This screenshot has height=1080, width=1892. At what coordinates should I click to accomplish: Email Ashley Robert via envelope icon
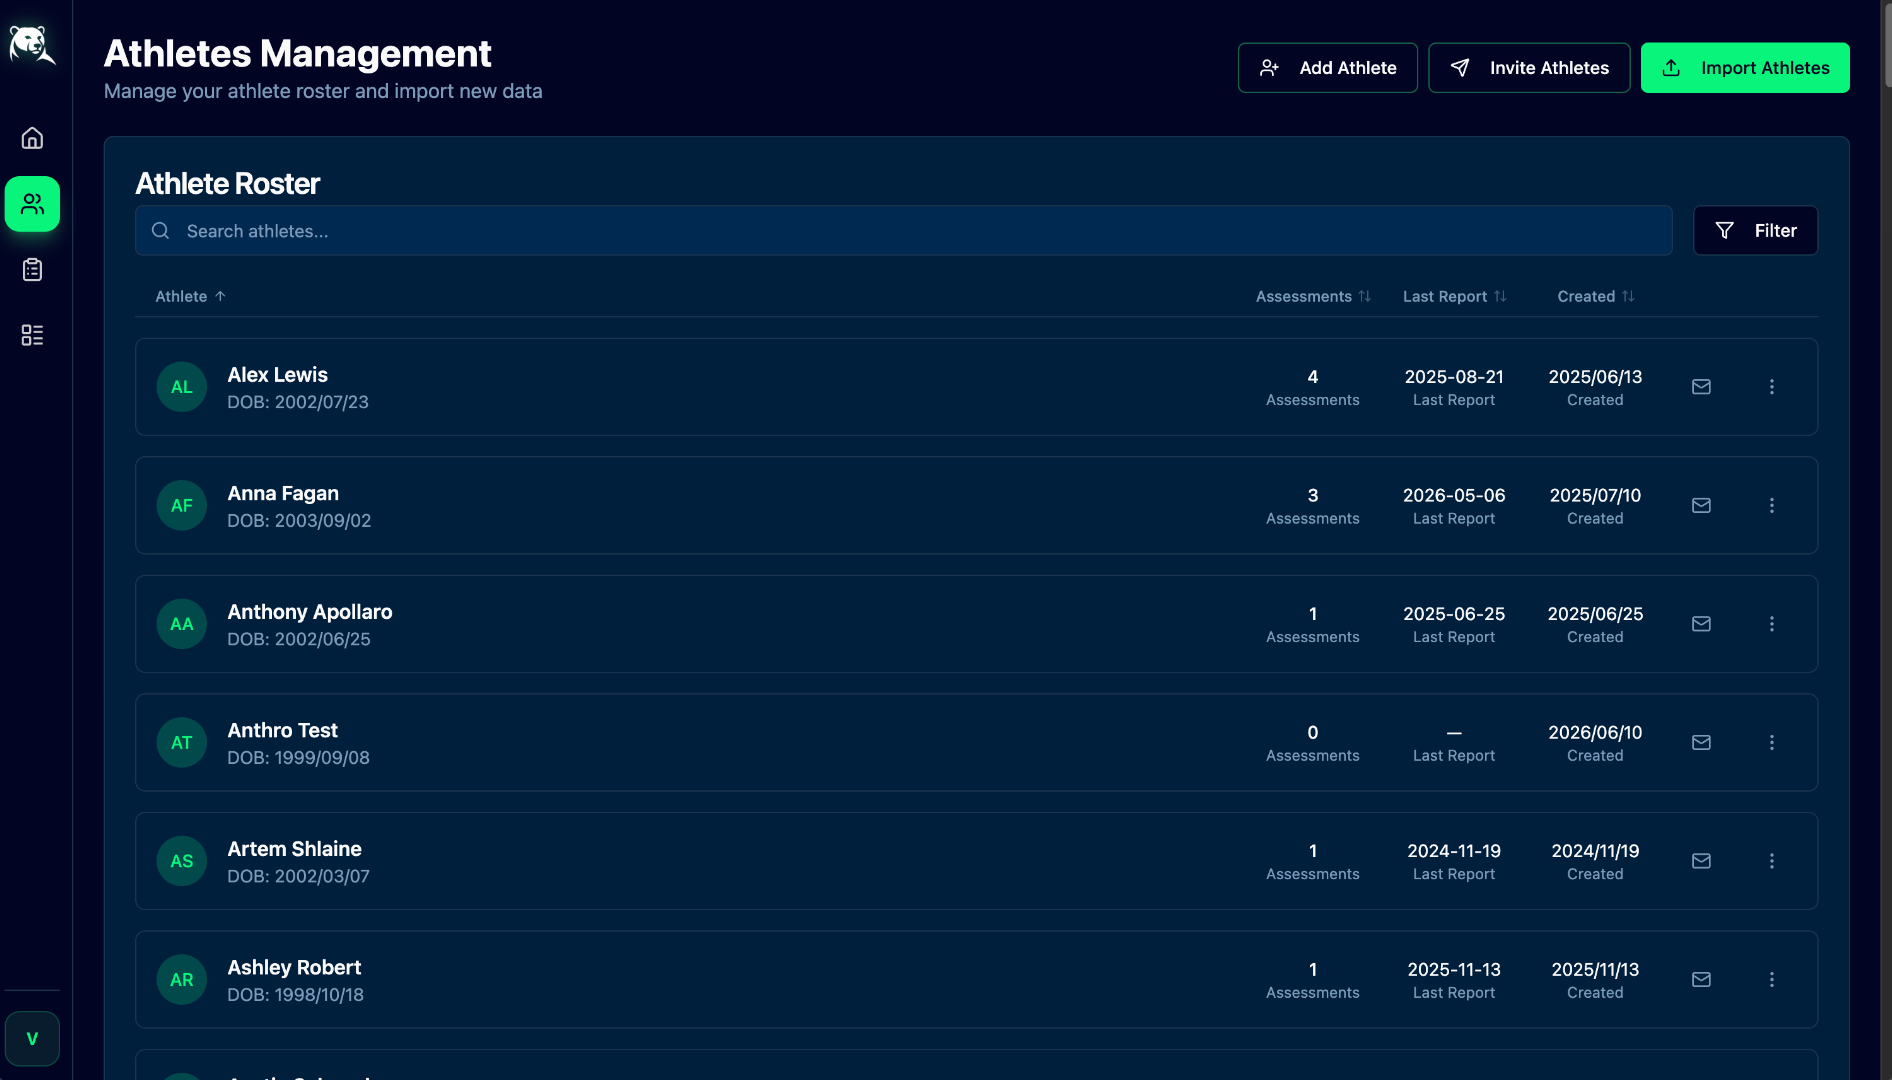(1701, 980)
